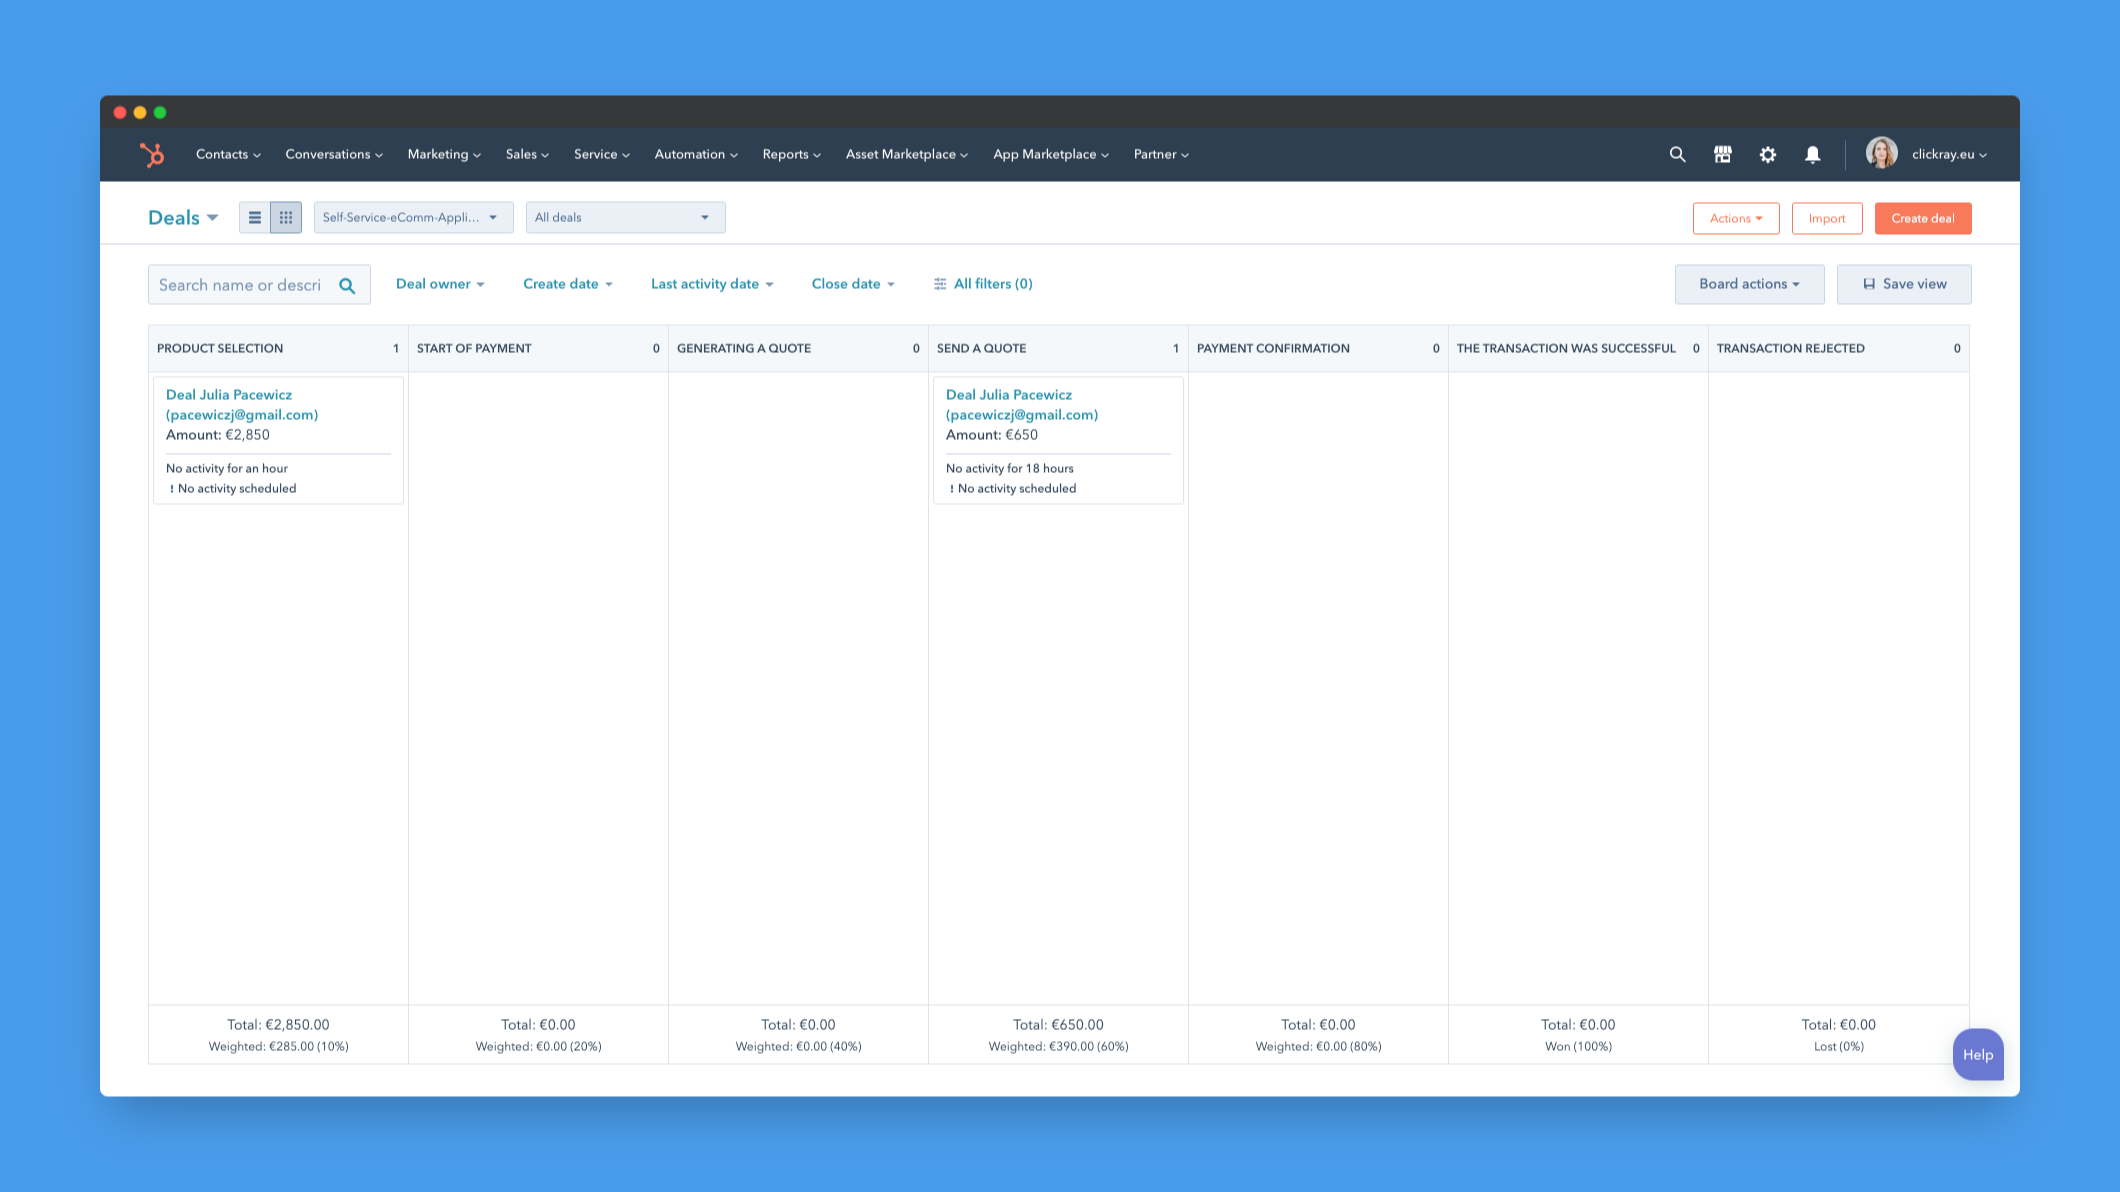Screen dimensions: 2120x1192
Task: Expand the Board actions menu
Action: click(1748, 283)
